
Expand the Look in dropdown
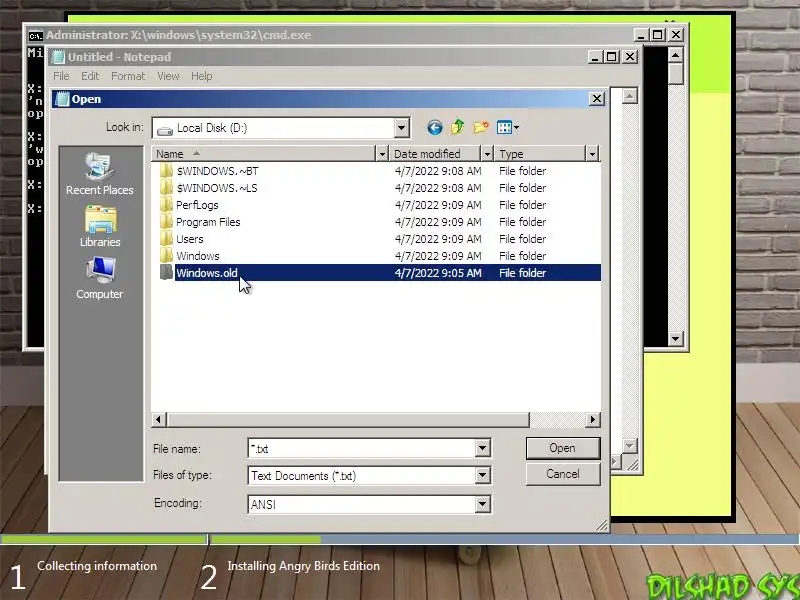coord(402,128)
